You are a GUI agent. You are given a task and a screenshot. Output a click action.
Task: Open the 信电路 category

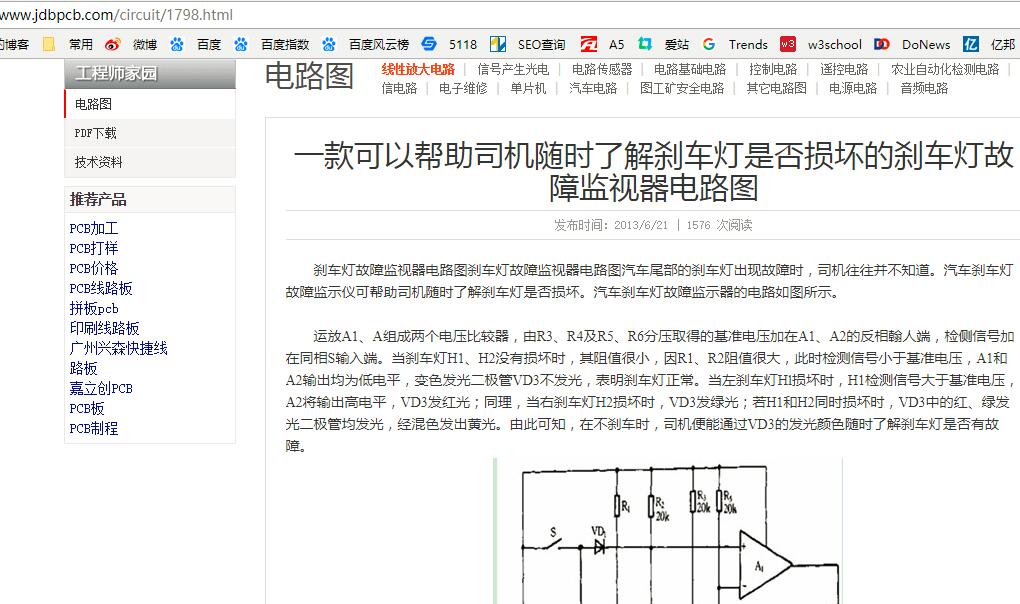[399, 88]
